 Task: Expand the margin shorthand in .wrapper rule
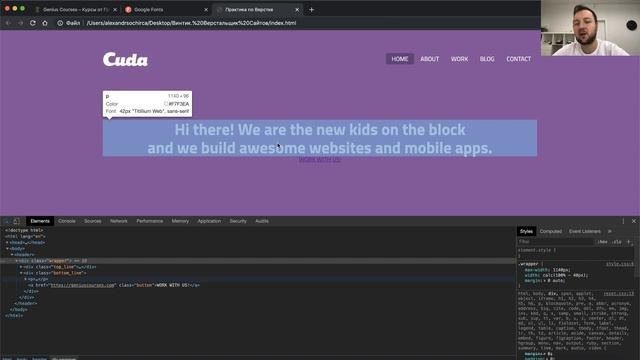coord(545,281)
